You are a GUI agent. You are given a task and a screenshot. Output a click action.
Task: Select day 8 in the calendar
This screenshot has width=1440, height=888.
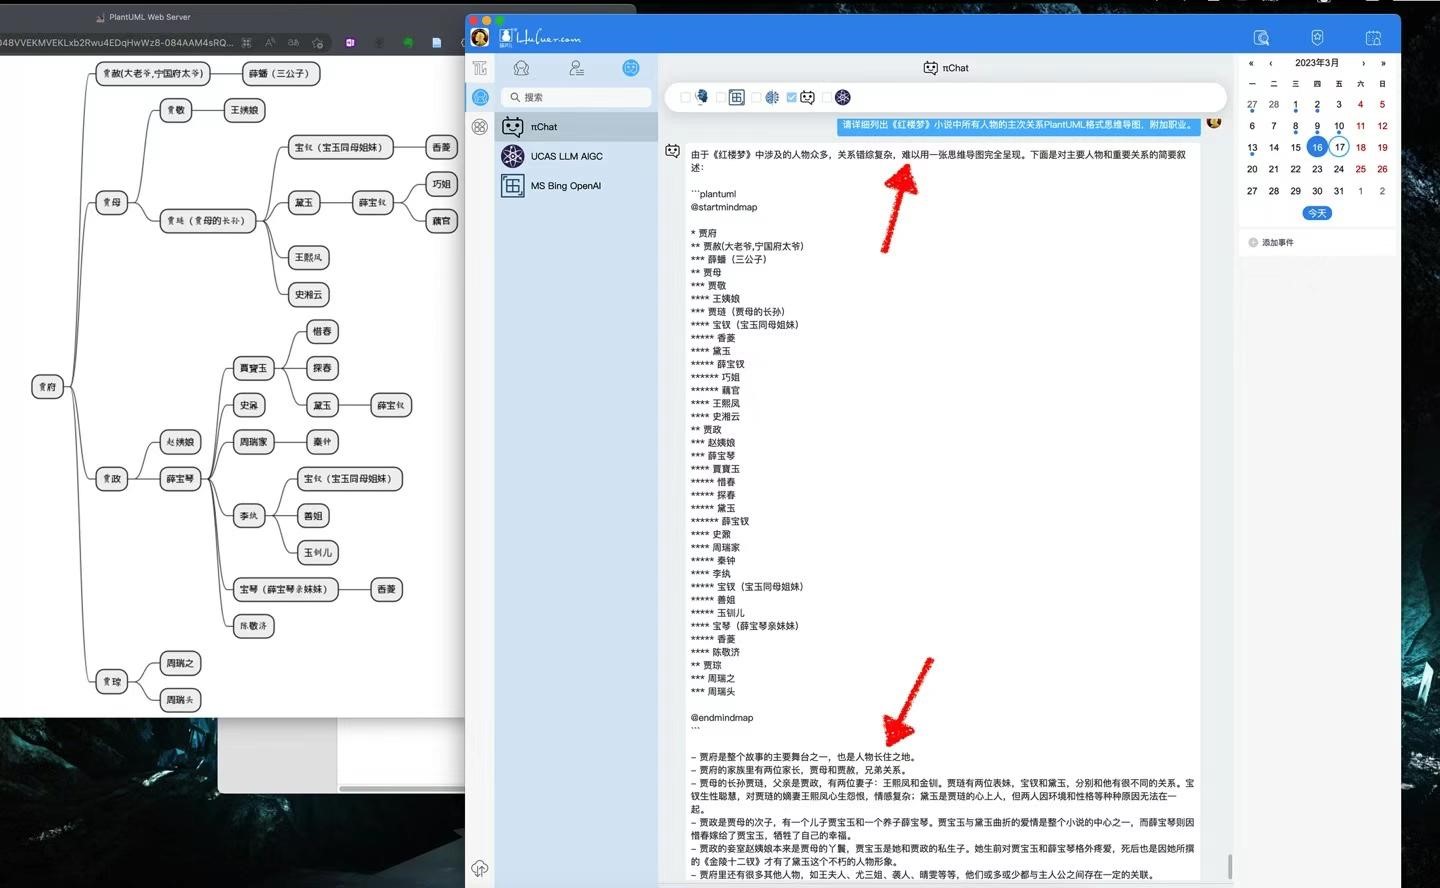click(1295, 126)
